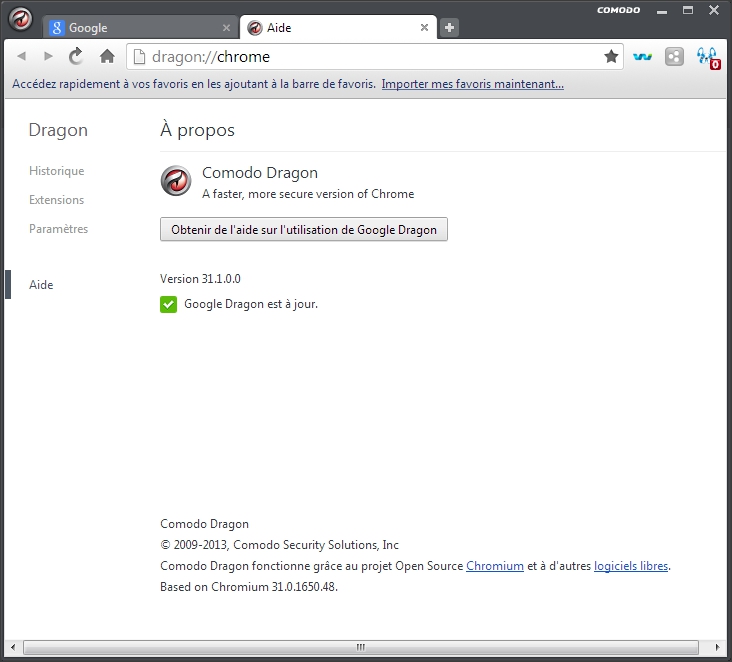Screen dimensions: 732x662
Task: Minimize the browser window
Action: [x=662, y=11]
